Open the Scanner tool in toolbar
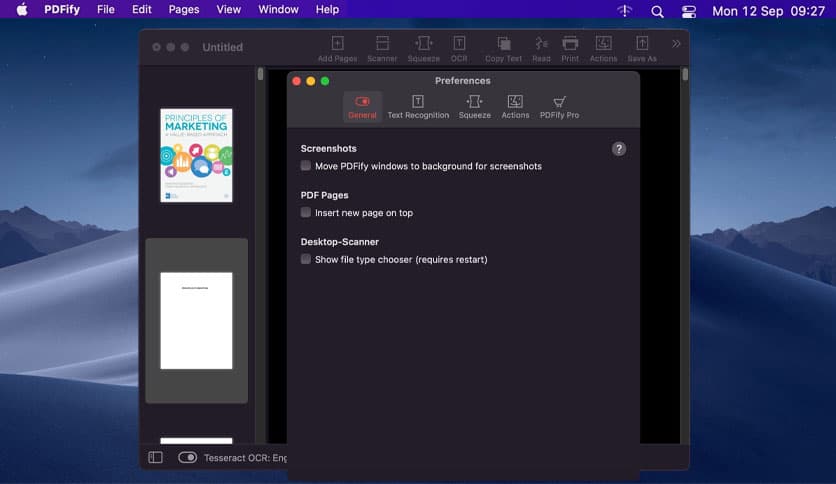 coord(382,49)
